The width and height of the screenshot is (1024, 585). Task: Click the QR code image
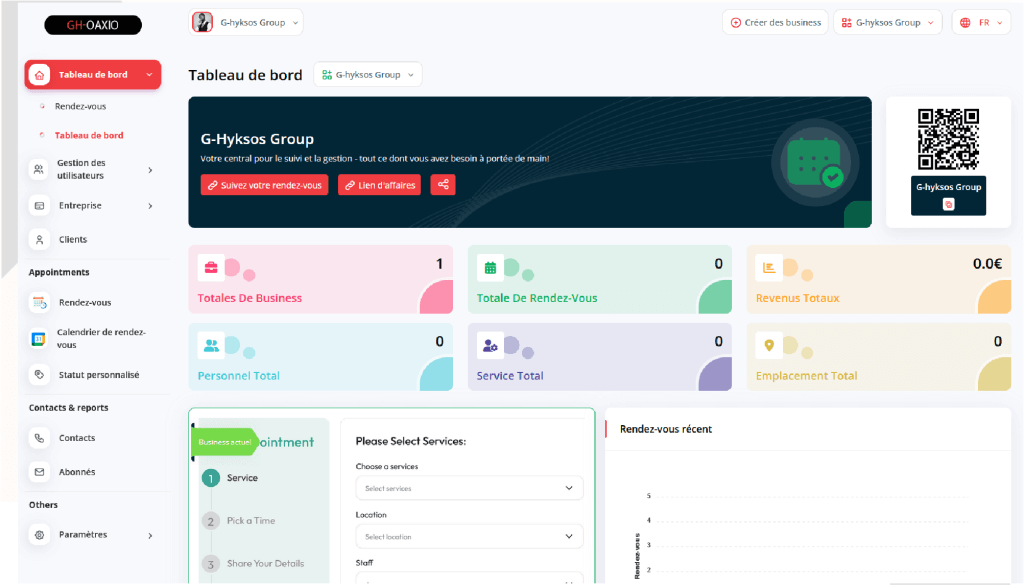pyautogui.click(x=948, y=140)
